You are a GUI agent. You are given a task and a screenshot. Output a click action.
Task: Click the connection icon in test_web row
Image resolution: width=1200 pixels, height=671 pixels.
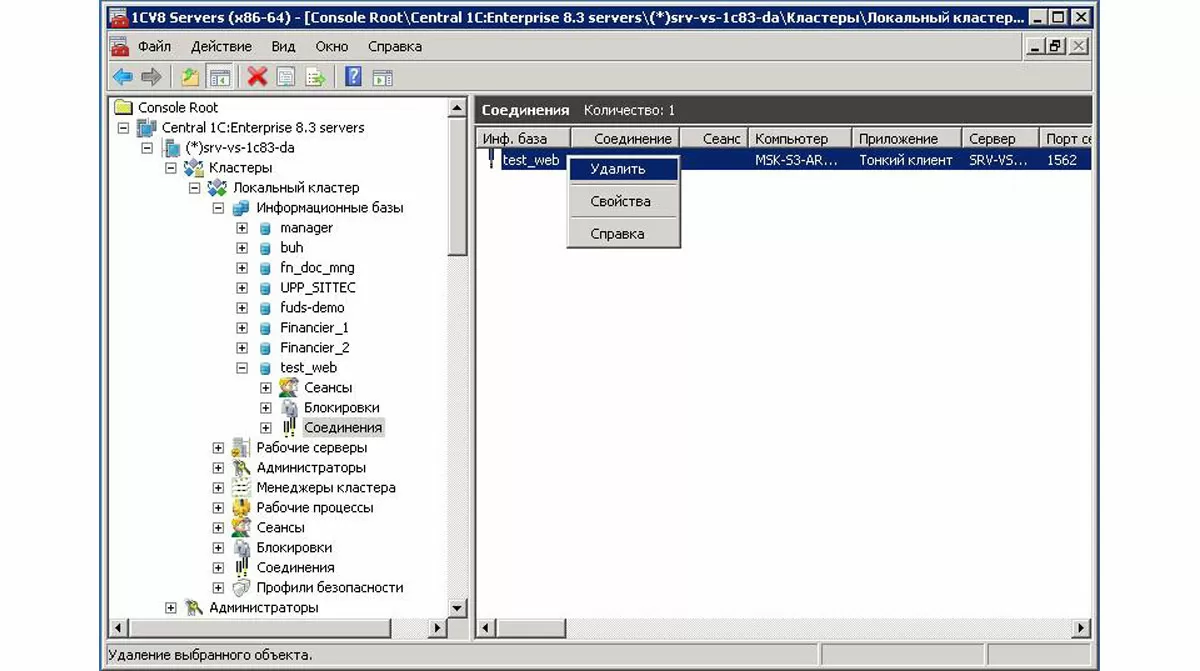click(491, 159)
